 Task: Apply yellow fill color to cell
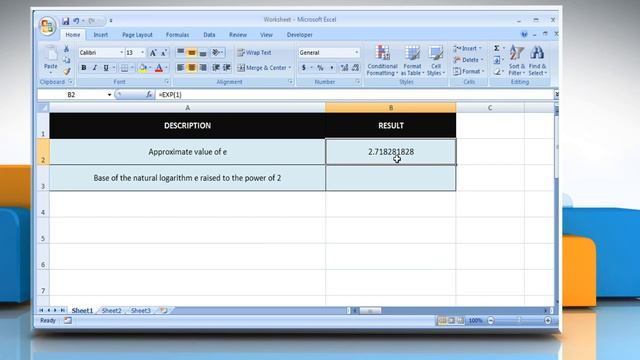[x=143, y=68]
